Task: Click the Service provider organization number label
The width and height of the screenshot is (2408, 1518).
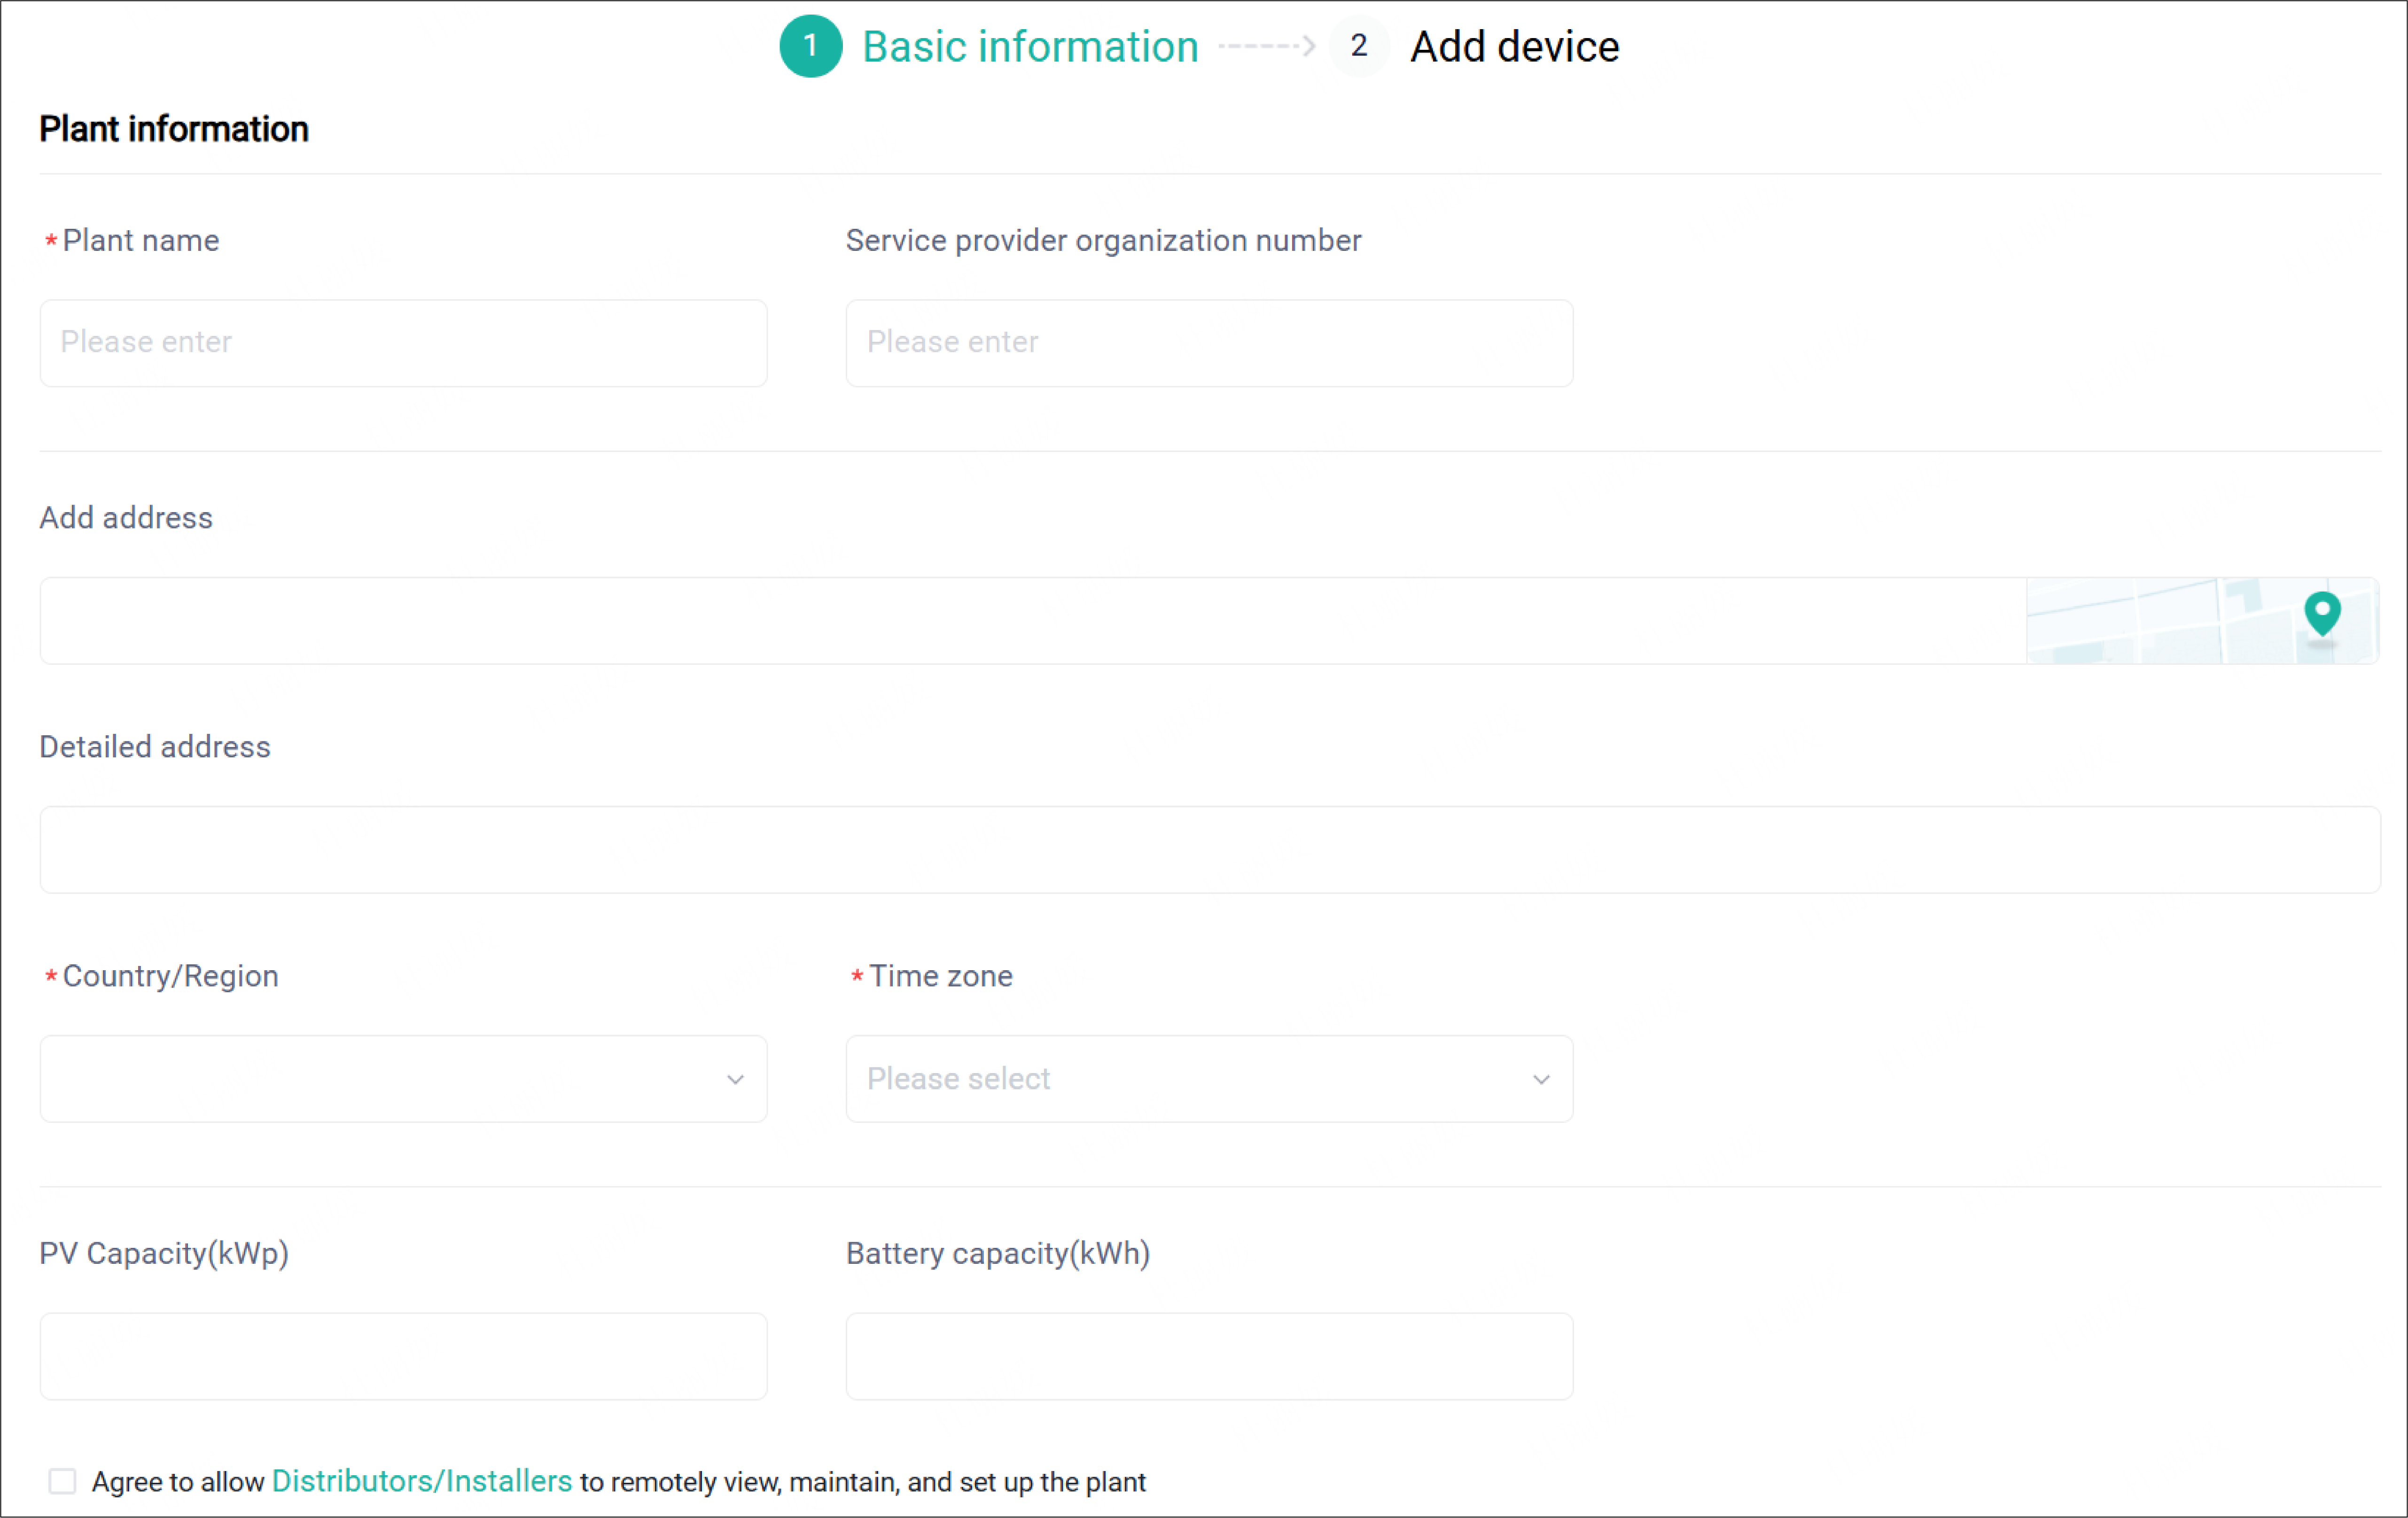Action: pyautogui.click(x=1104, y=241)
